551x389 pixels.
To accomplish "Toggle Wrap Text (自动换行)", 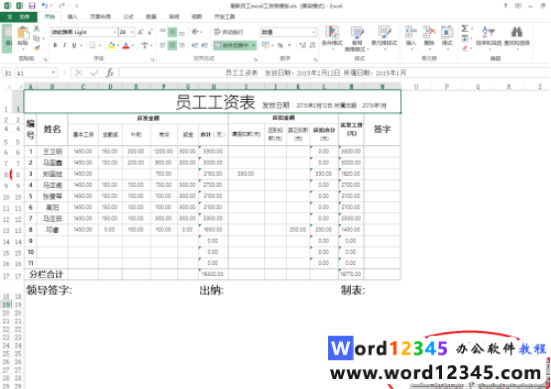I will [229, 32].
